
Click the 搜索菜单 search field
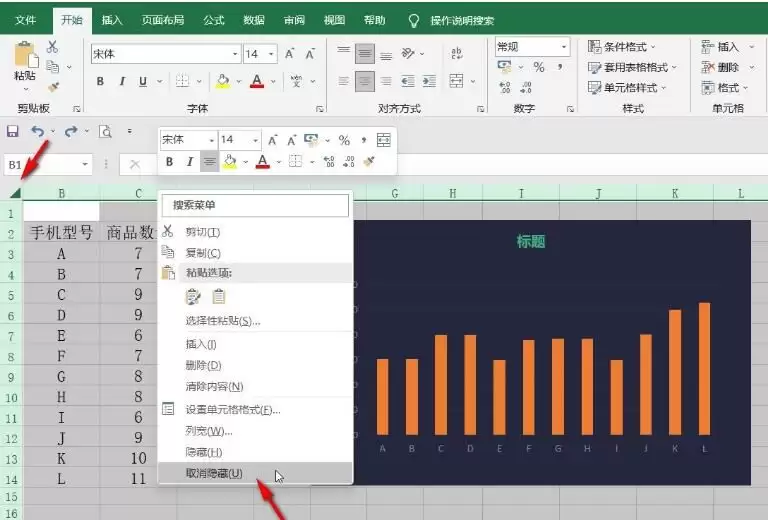pos(255,205)
